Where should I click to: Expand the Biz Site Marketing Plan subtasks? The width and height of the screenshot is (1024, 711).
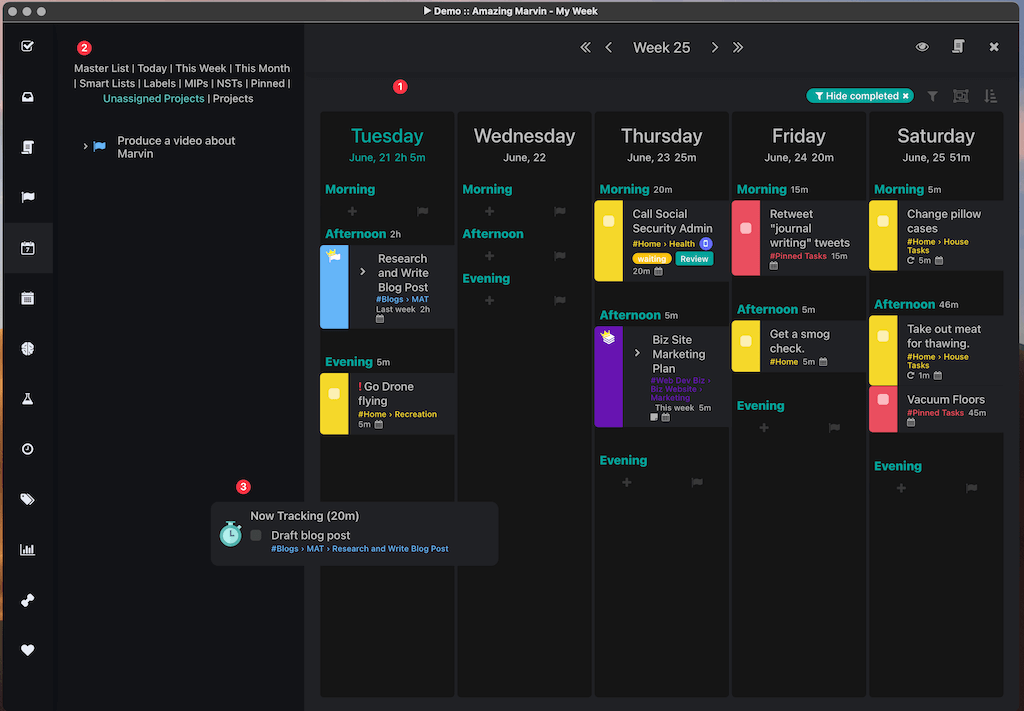click(637, 353)
